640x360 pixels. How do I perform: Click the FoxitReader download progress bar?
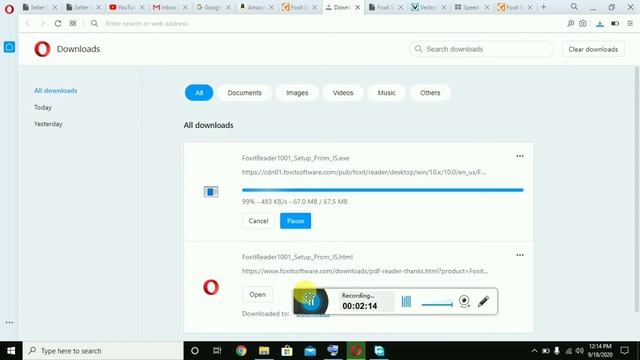coord(382,190)
